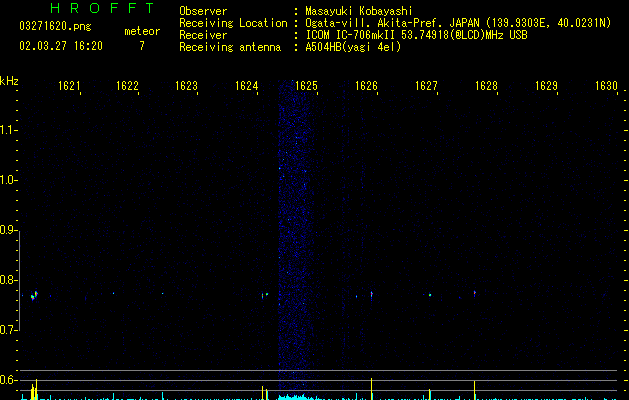Click the timestamp 02.03.27 16:20
This screenshot has width=629, height=400.
tap(61, 46)
